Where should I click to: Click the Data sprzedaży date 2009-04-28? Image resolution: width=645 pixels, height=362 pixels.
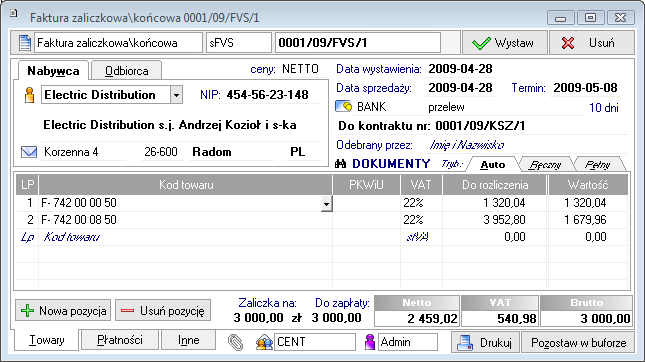(x=460, y=88)
